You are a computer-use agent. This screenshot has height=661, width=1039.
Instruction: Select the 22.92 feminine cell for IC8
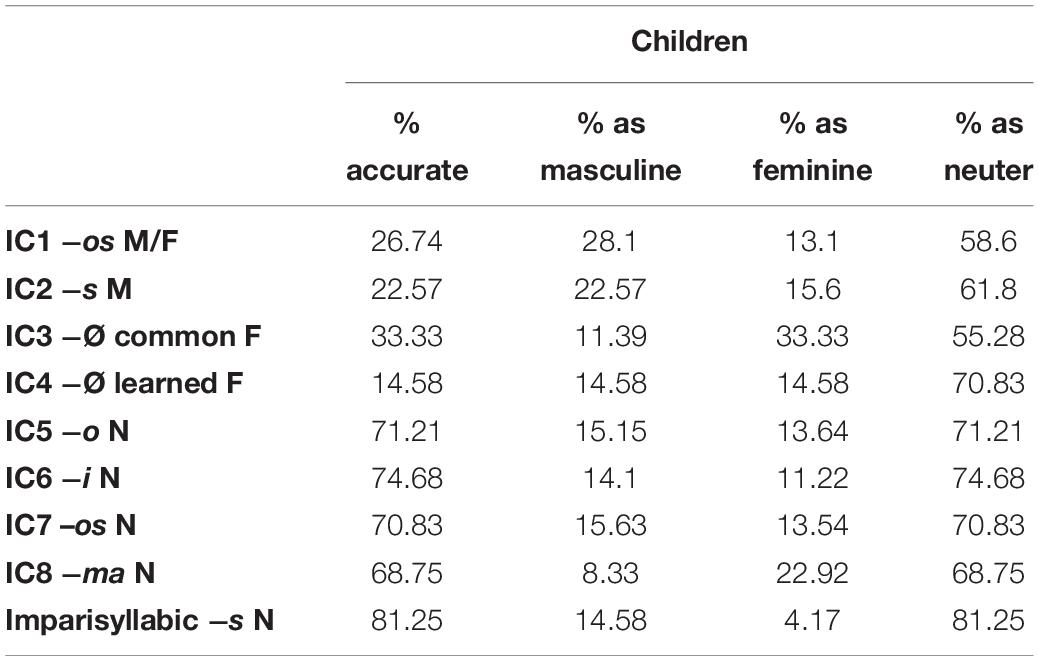click(812, 574)
